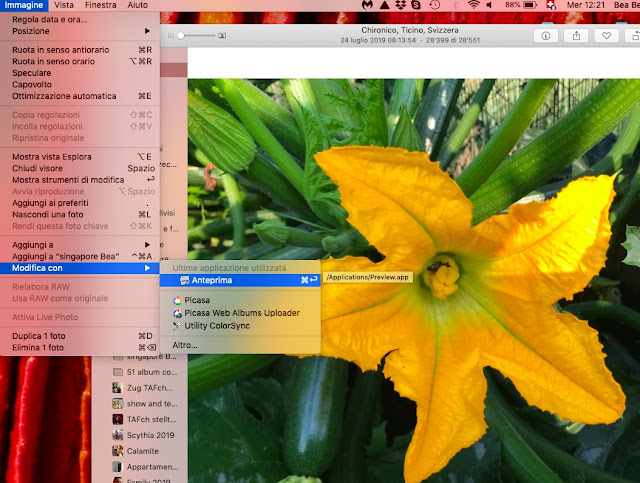Viewport: 640px width, 483px height.
Task: Select the 51 album co... sidebar item
Action: pyautogui.click(x=145, y=372)
